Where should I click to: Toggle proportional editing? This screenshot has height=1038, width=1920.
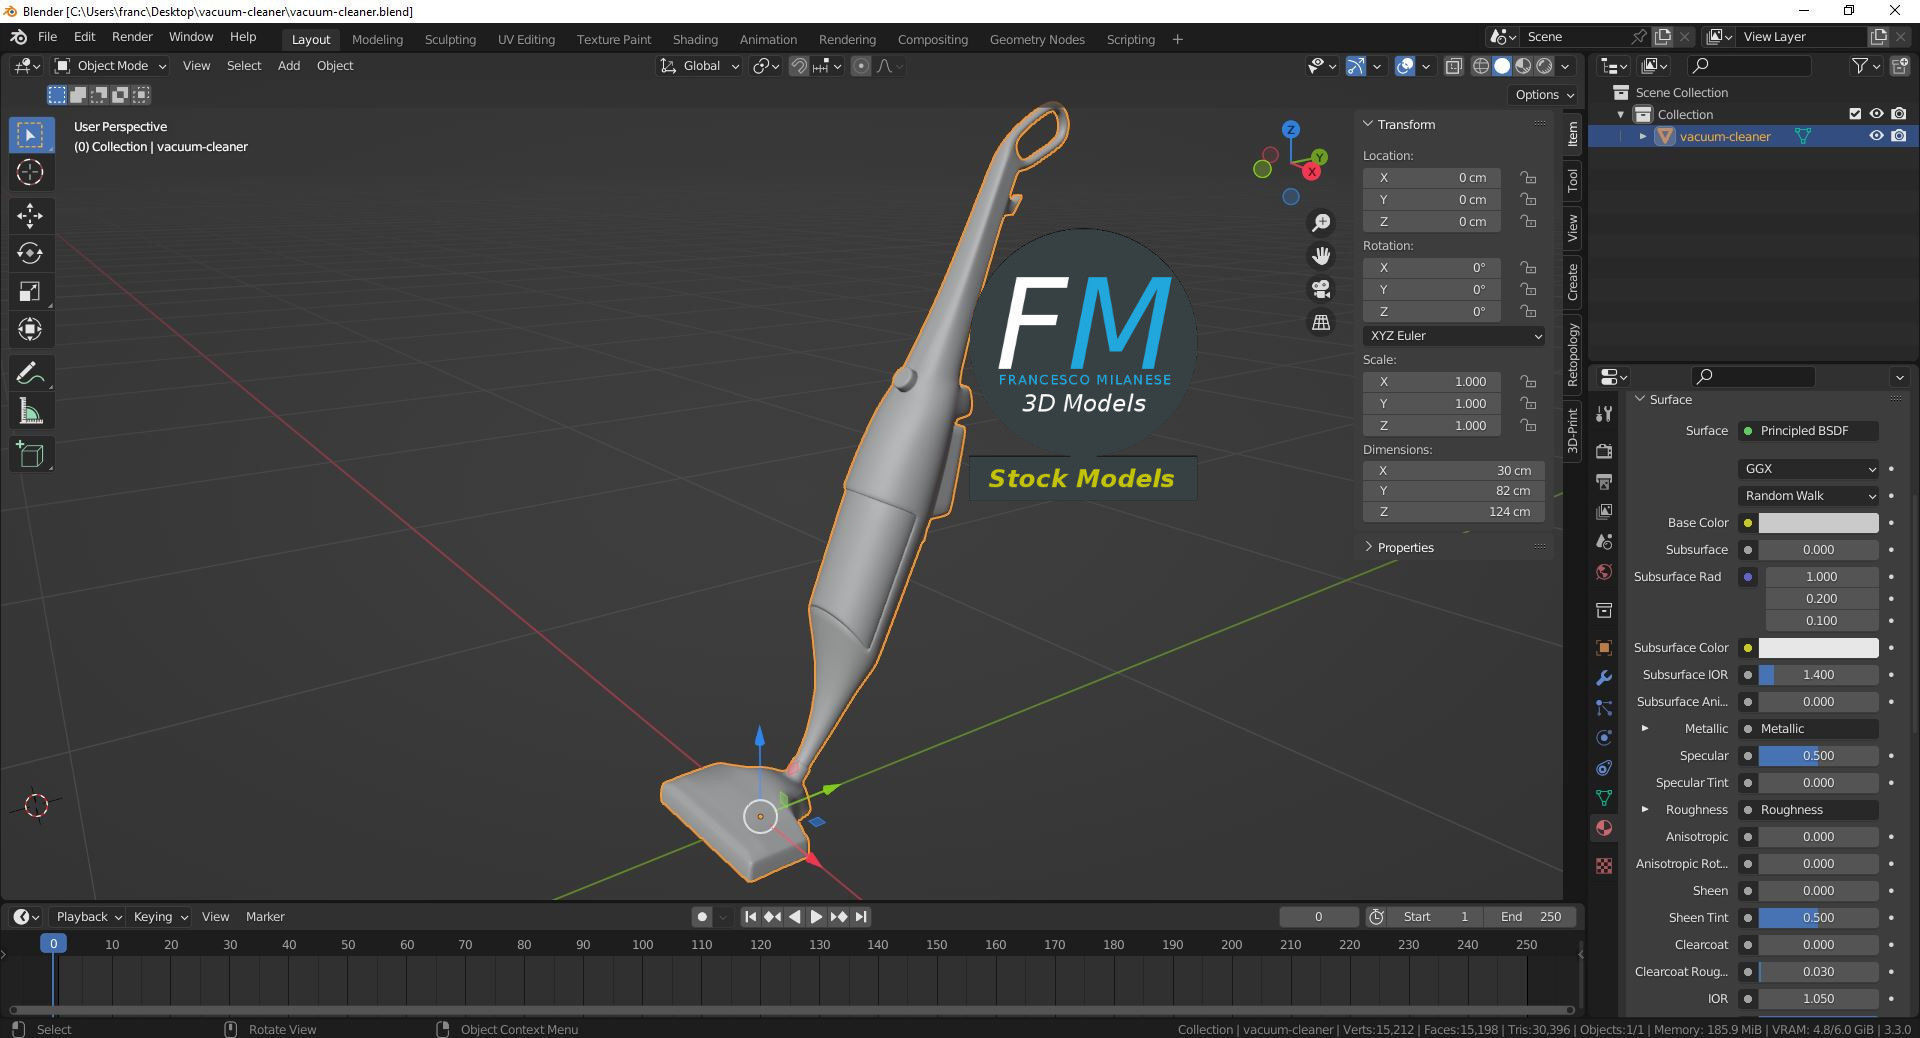pyautogui.click(x=861, y=66)
